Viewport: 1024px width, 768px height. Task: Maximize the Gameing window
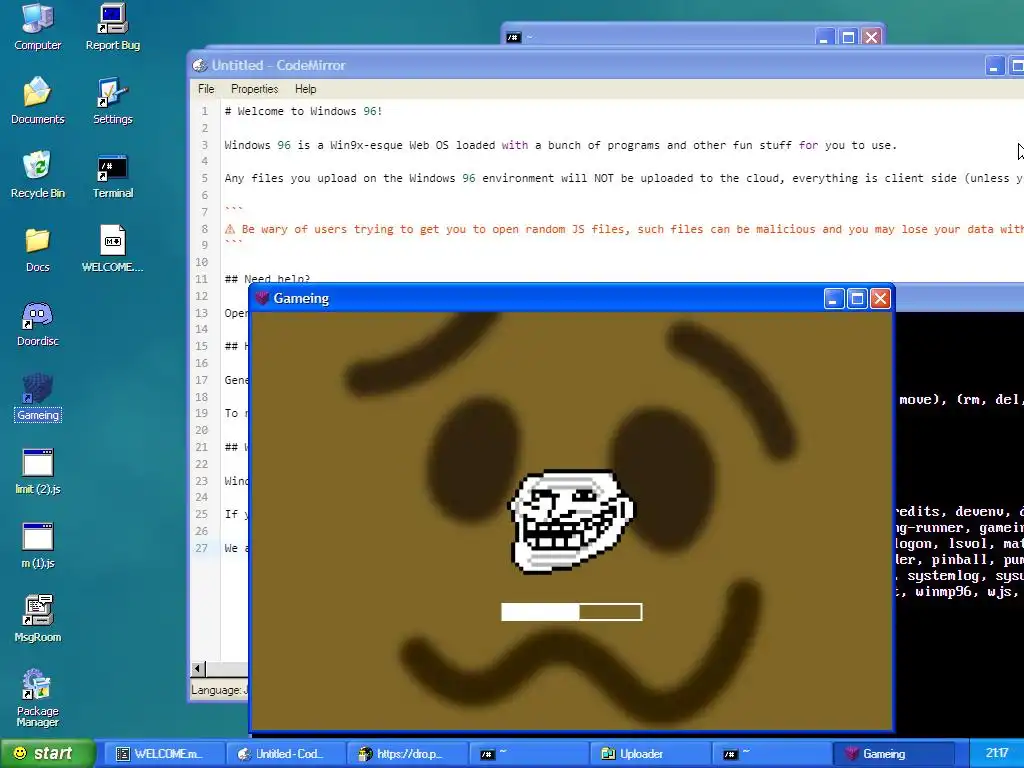(857, 298)
